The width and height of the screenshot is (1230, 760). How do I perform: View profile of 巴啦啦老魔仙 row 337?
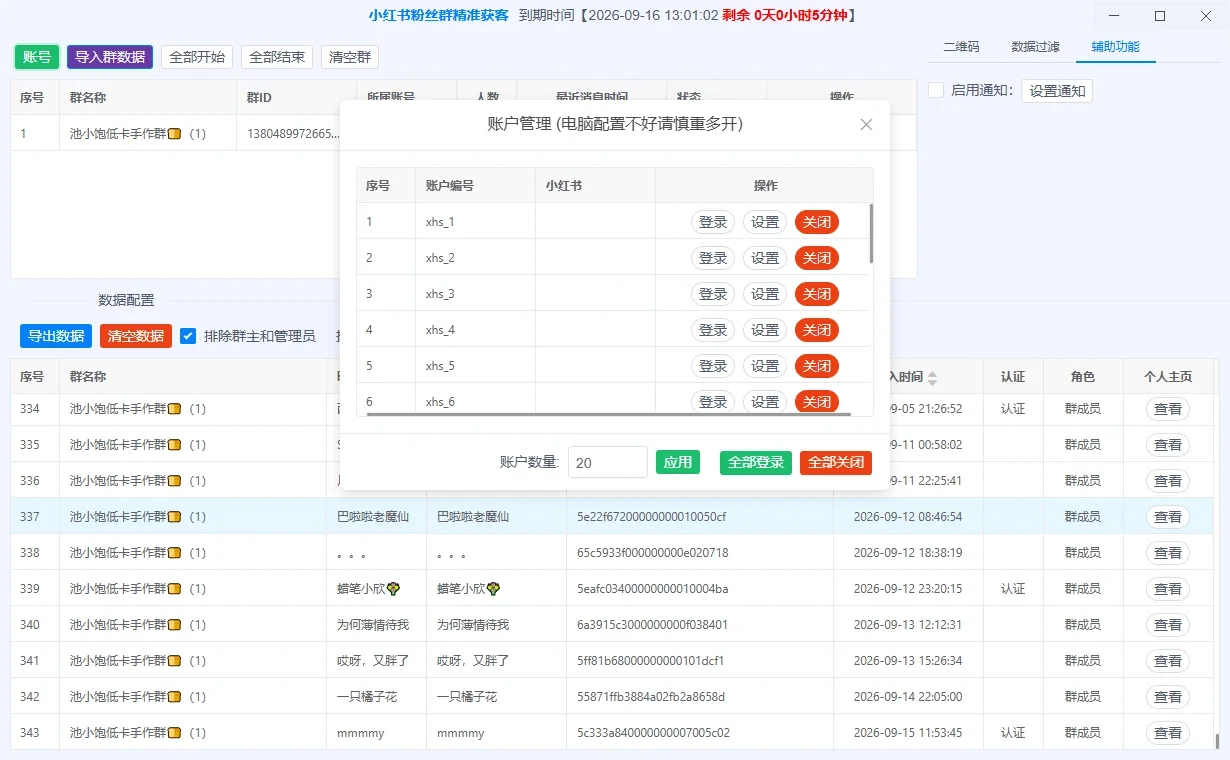point(1168,517)
